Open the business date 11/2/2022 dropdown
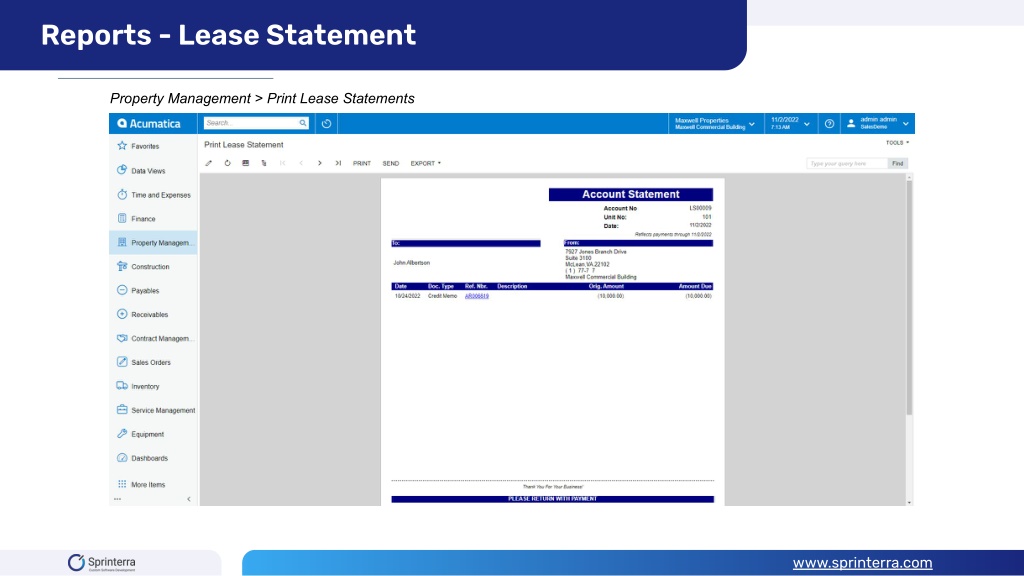The image size is (1024, 576). coord(790,123)
